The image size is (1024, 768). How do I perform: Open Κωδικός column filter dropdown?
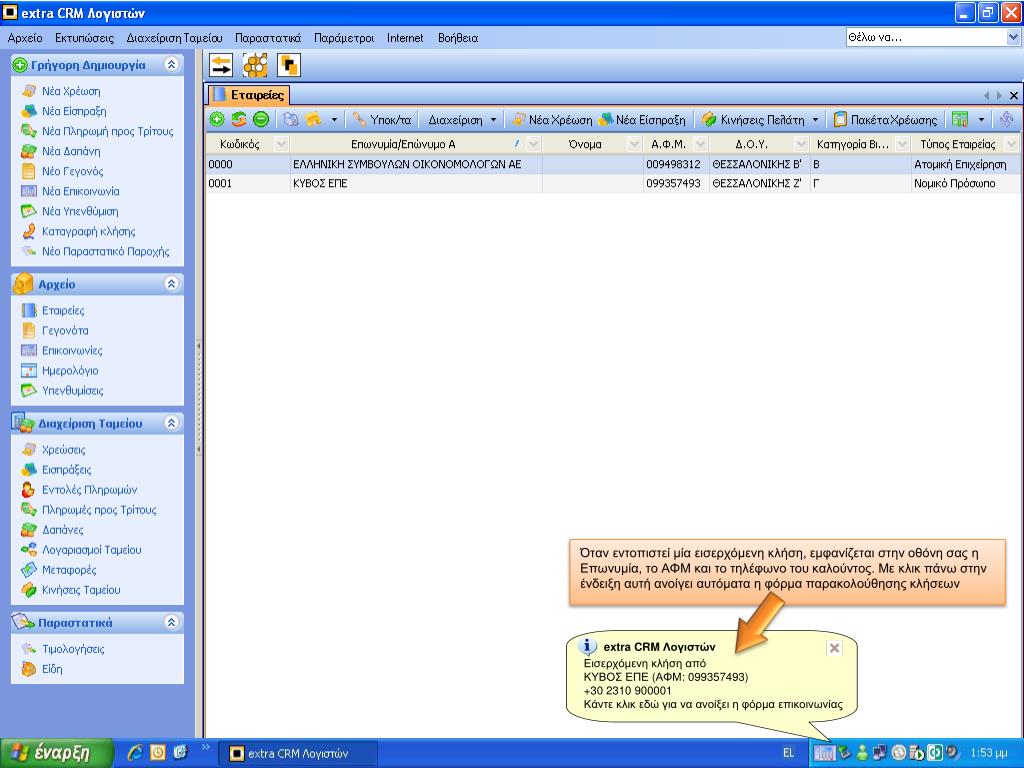[281, 144]
